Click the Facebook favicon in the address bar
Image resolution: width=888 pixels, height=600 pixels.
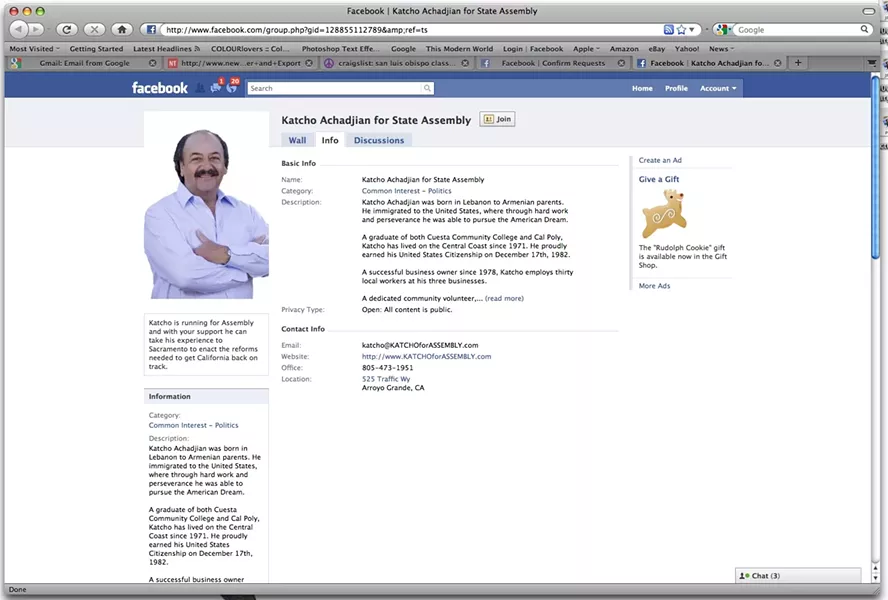click(151, 29)
